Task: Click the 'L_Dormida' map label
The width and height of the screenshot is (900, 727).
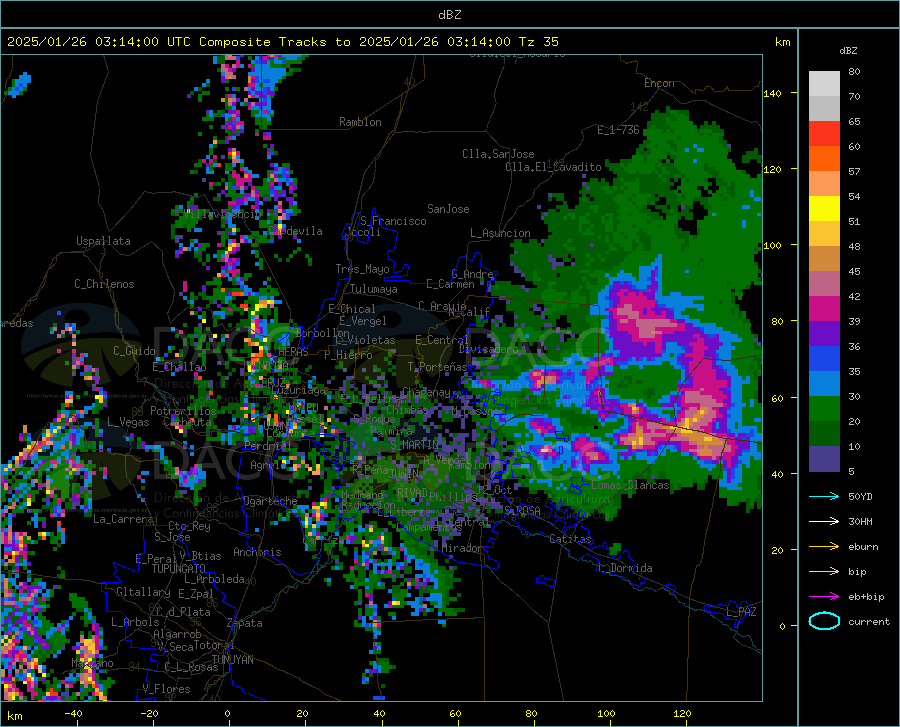Action: tap(624, 568)
